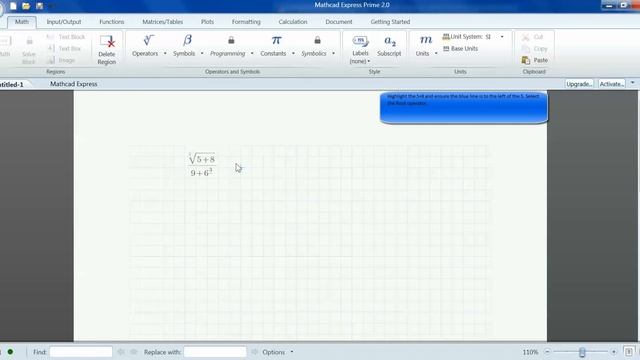The width and height of the screenshot is (640, 360).
Task: Insert a Text Box region
Action: 64,49
